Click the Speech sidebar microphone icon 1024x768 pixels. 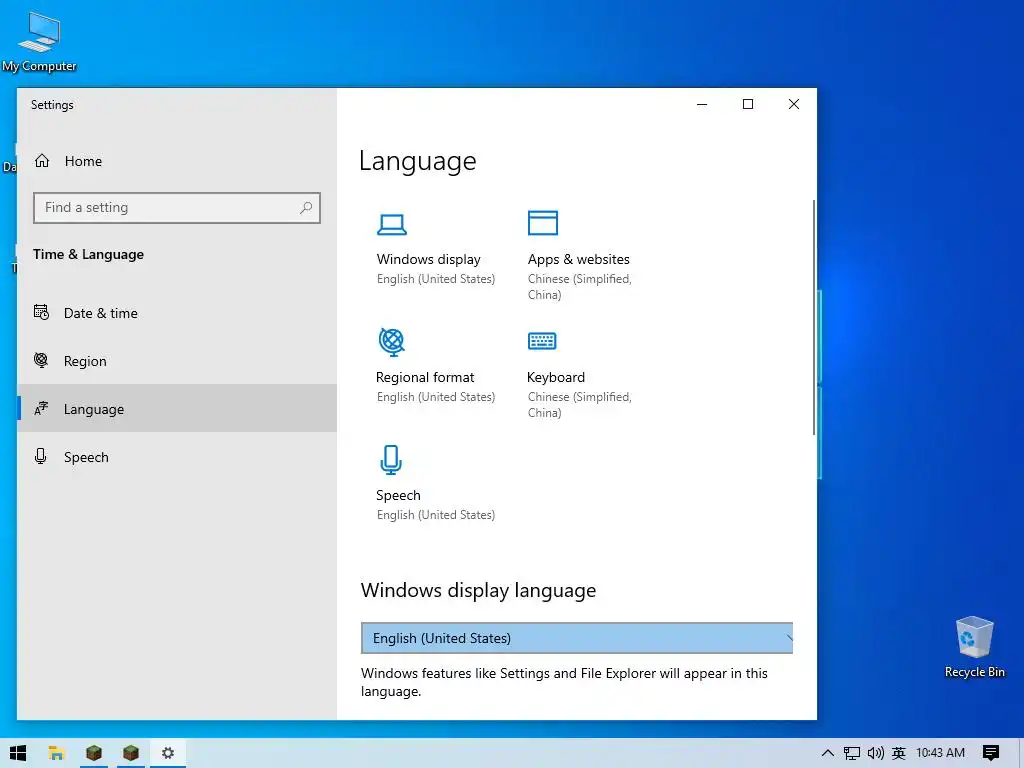click(40, 456)
